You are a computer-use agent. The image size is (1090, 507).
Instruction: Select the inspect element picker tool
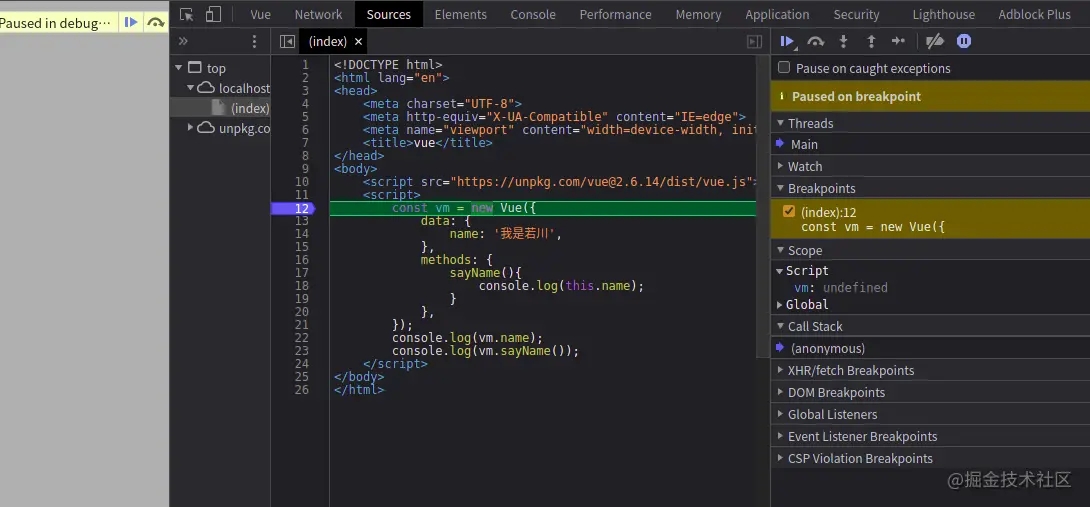point(186,14)
